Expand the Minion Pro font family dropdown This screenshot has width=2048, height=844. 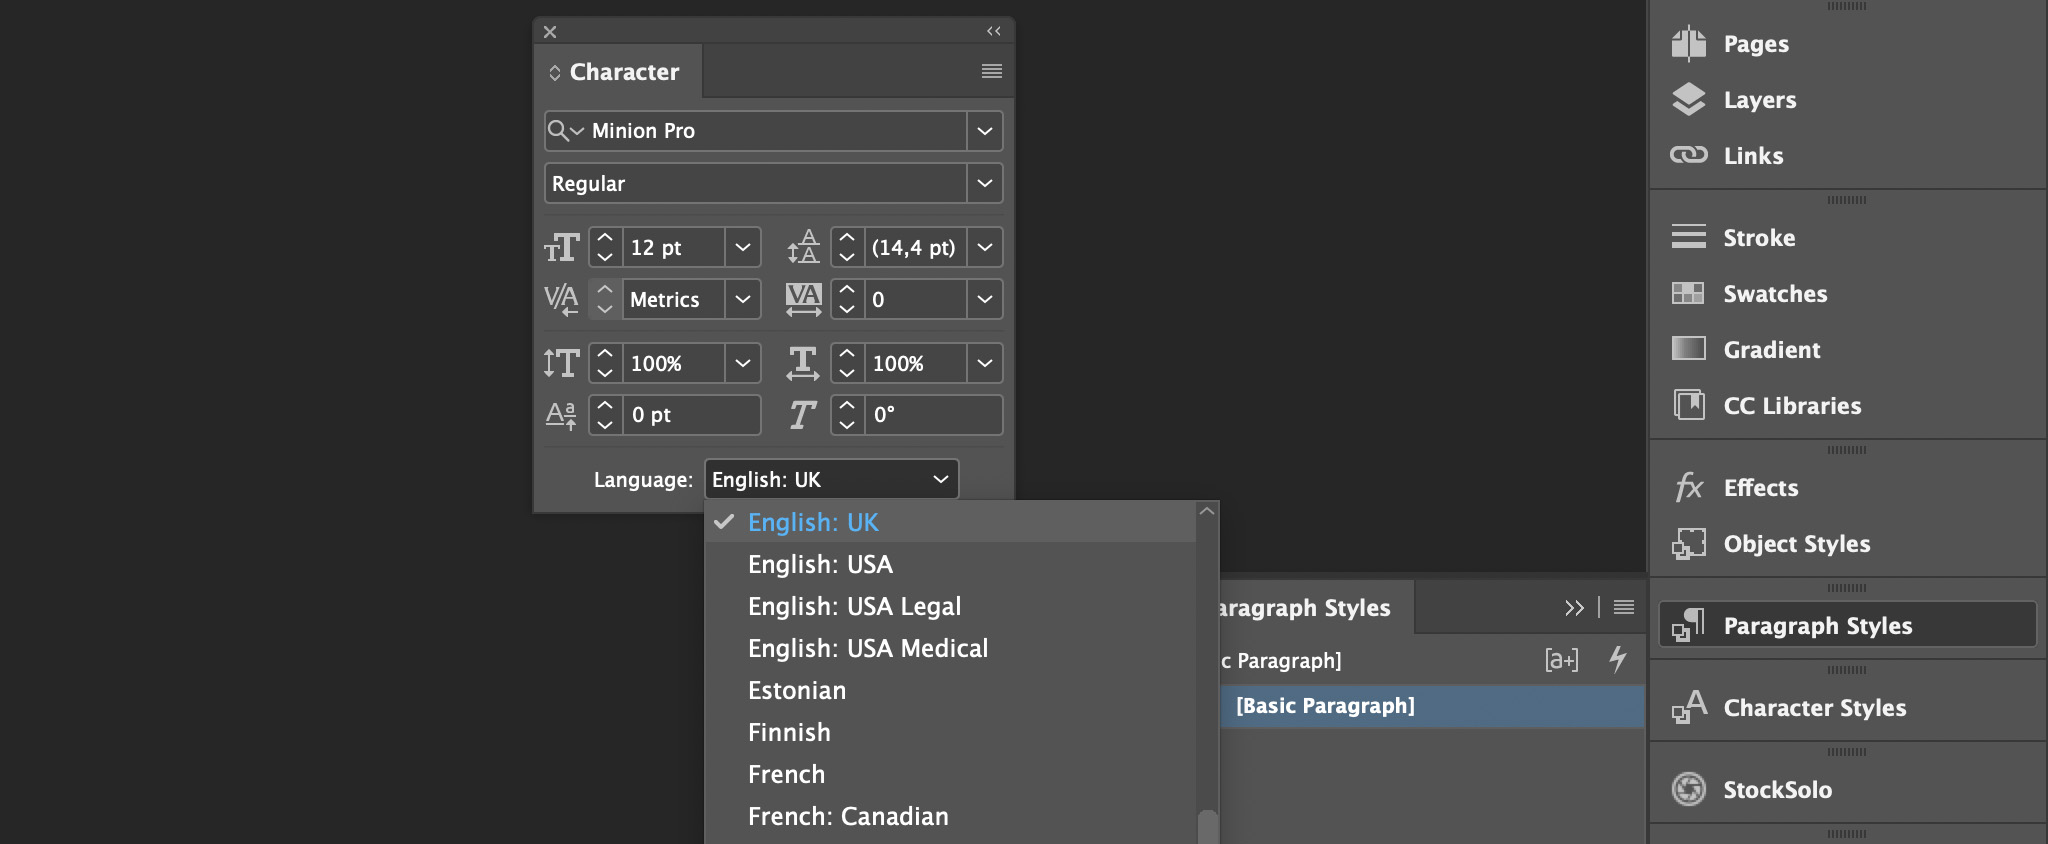coord(984,131)
